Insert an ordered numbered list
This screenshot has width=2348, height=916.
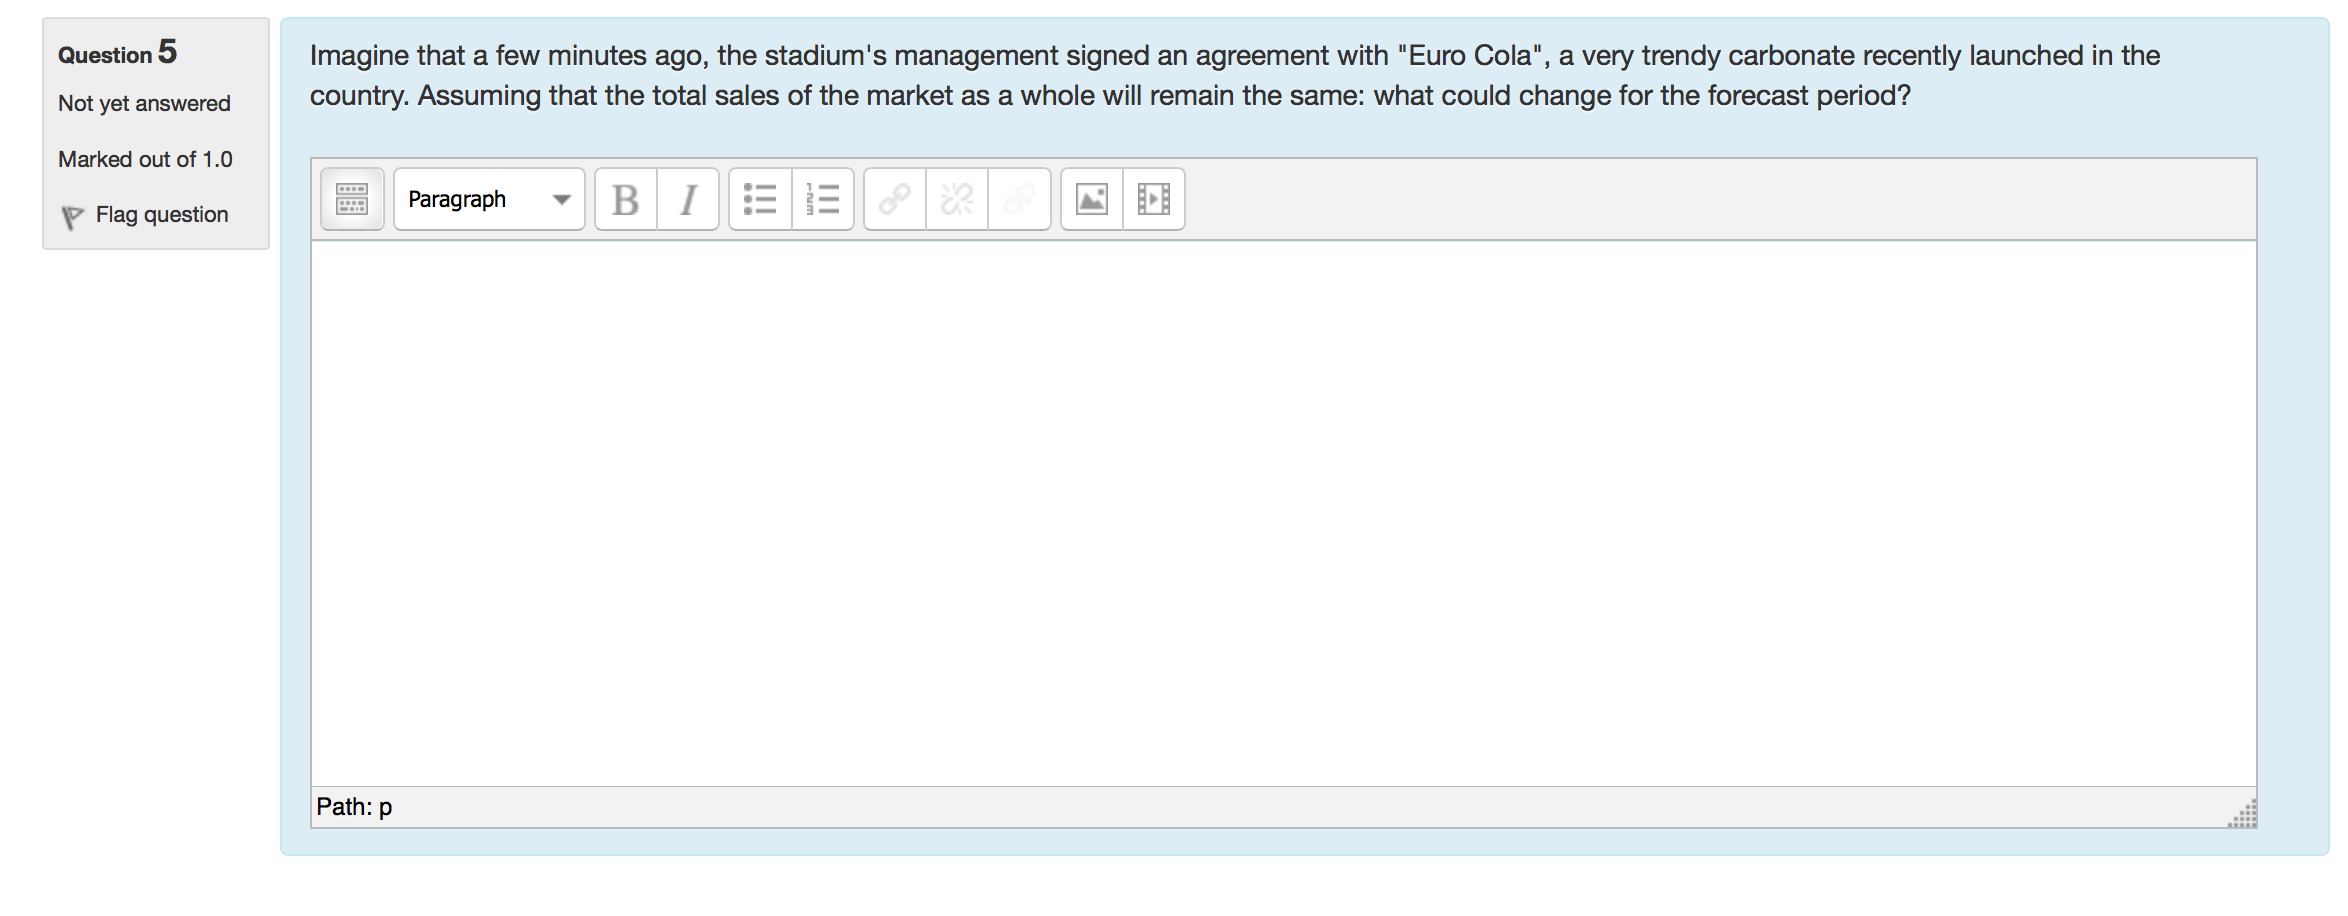[x=823, y=199]
